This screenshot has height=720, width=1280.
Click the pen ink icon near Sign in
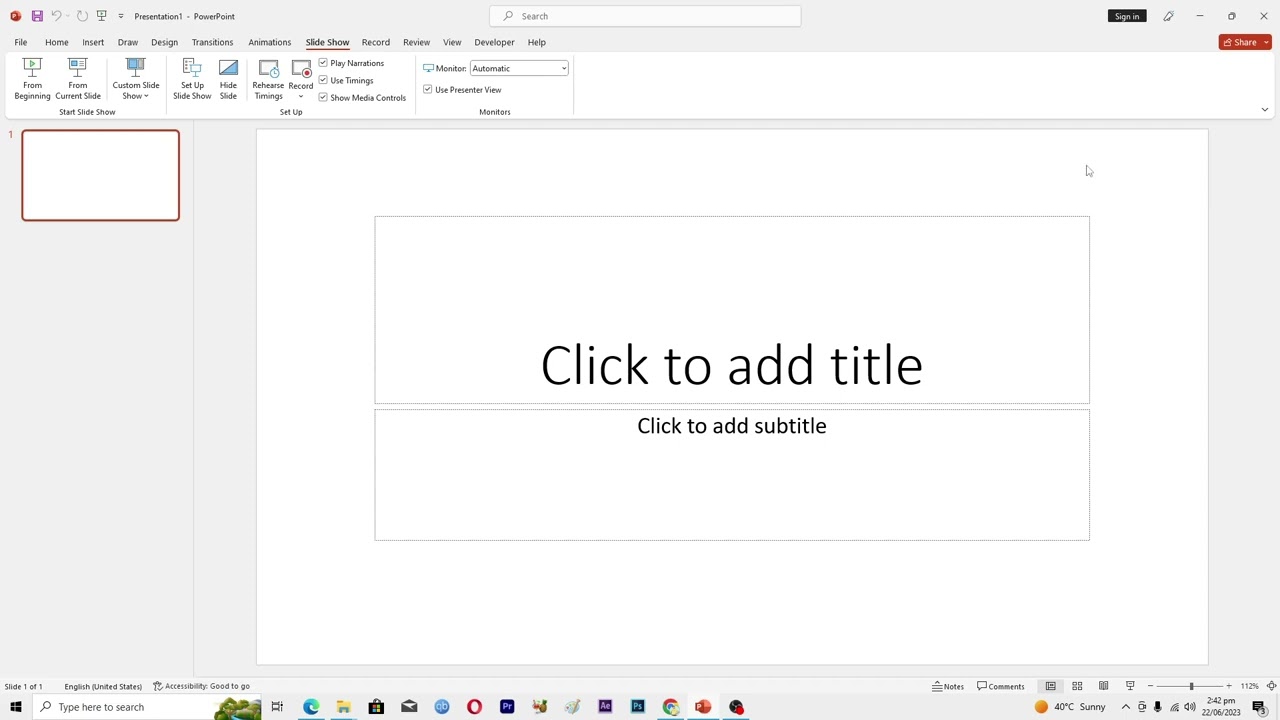tap(1168, 16)
